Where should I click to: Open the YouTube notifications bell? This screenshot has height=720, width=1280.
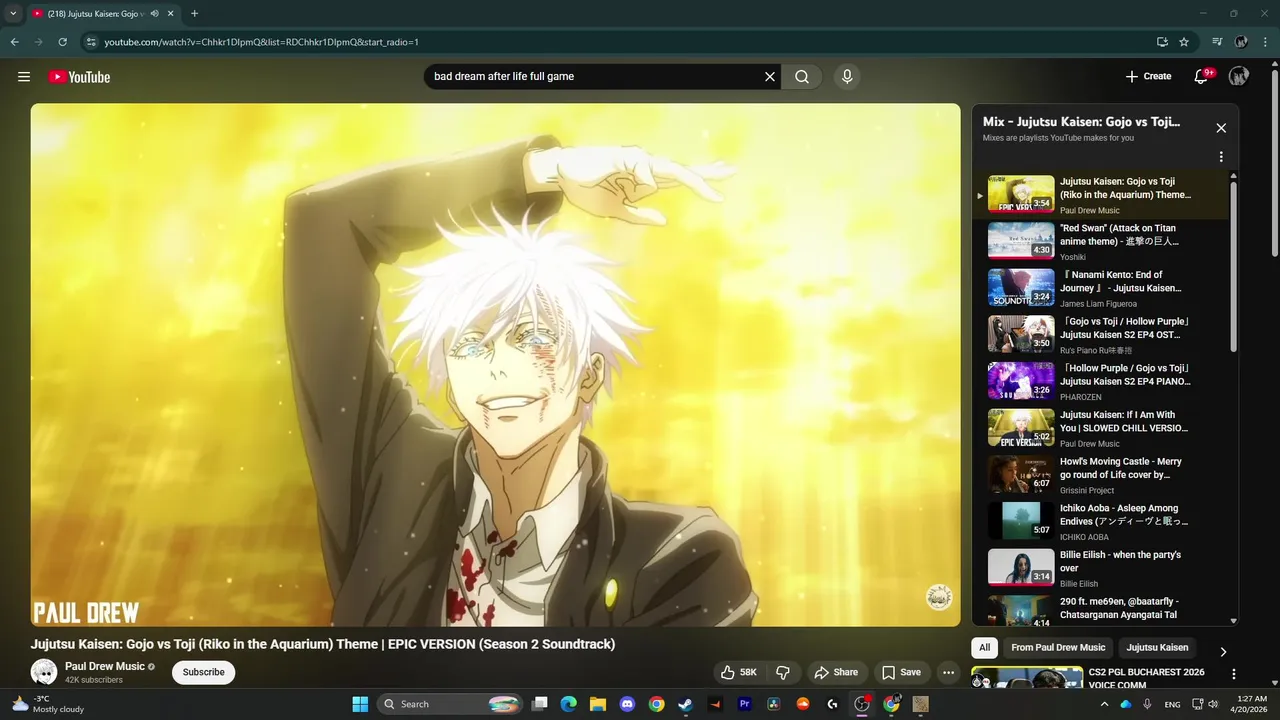1202,77
